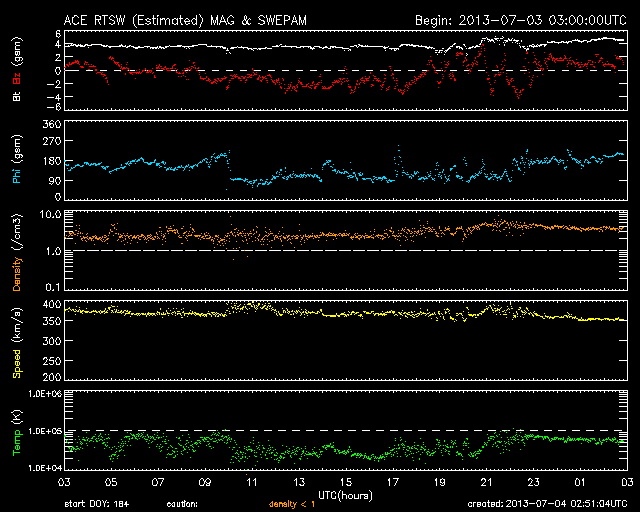
Task: Click the '270' tick on Phi axis
Action: tap(52, 141)
